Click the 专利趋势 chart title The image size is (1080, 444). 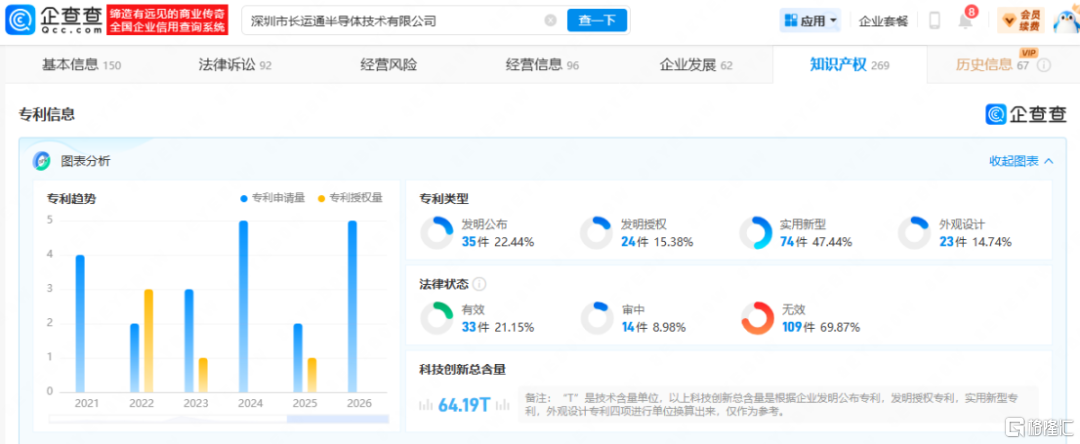(72, 199)
